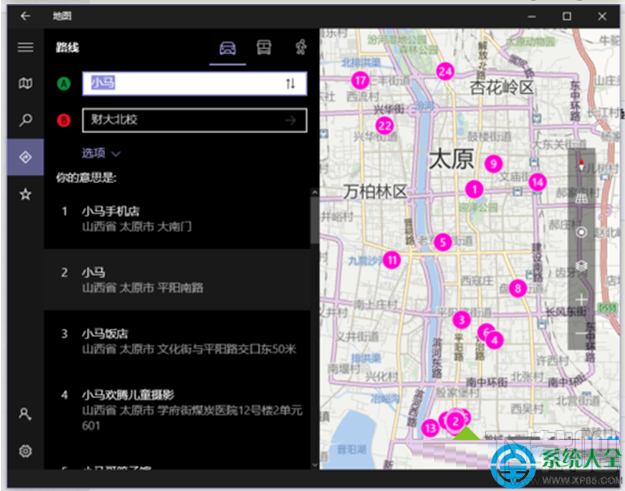Click map pin number 11

pos(392,260)
